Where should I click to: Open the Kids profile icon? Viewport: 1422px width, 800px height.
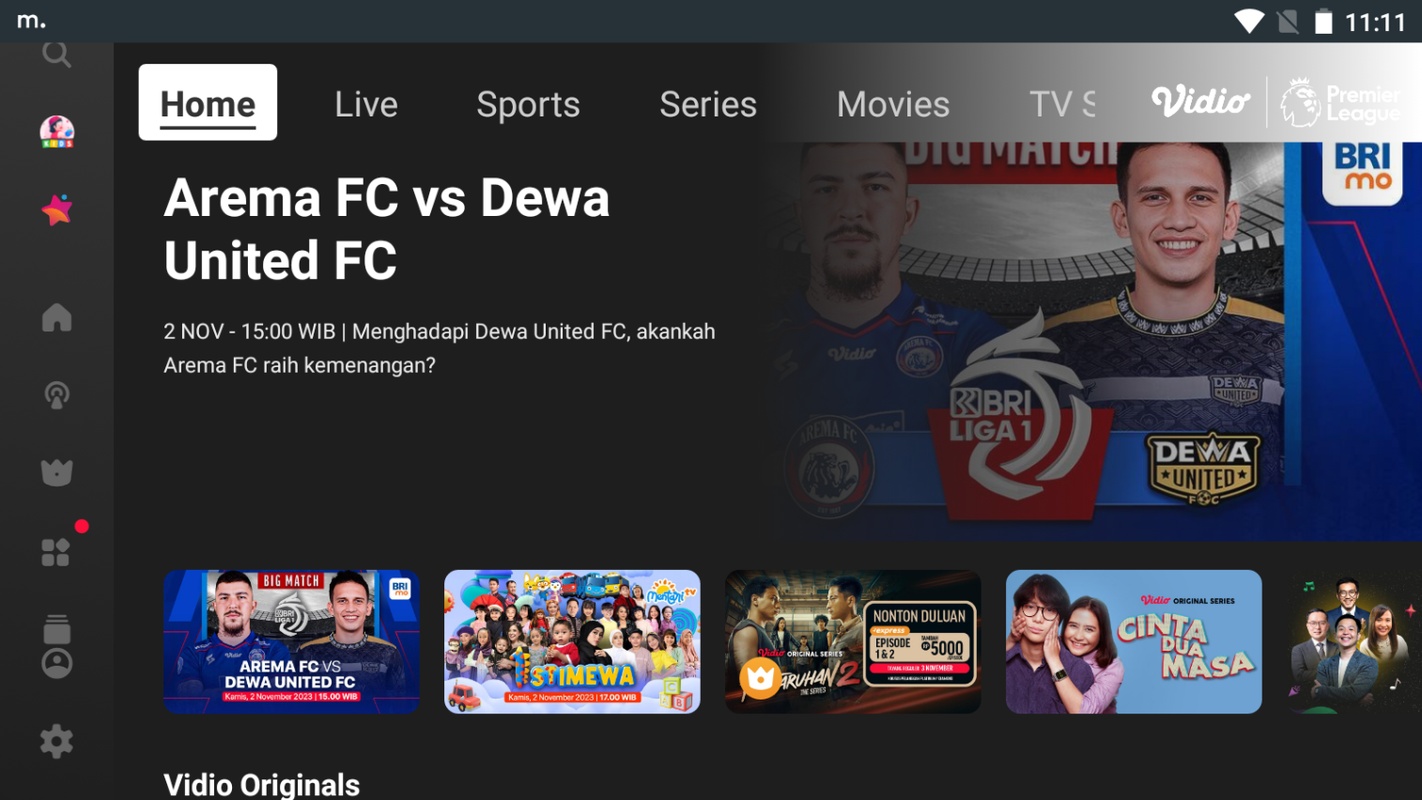pyautogui.click(x=57, y=131)
